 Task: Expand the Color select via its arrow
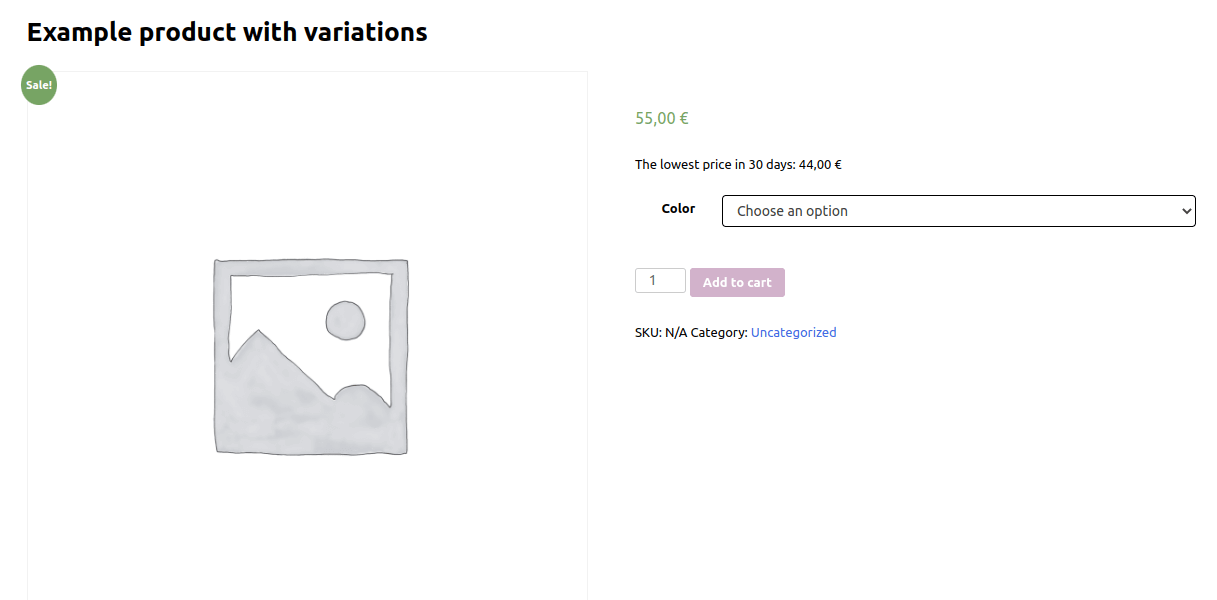[1186, 211]
